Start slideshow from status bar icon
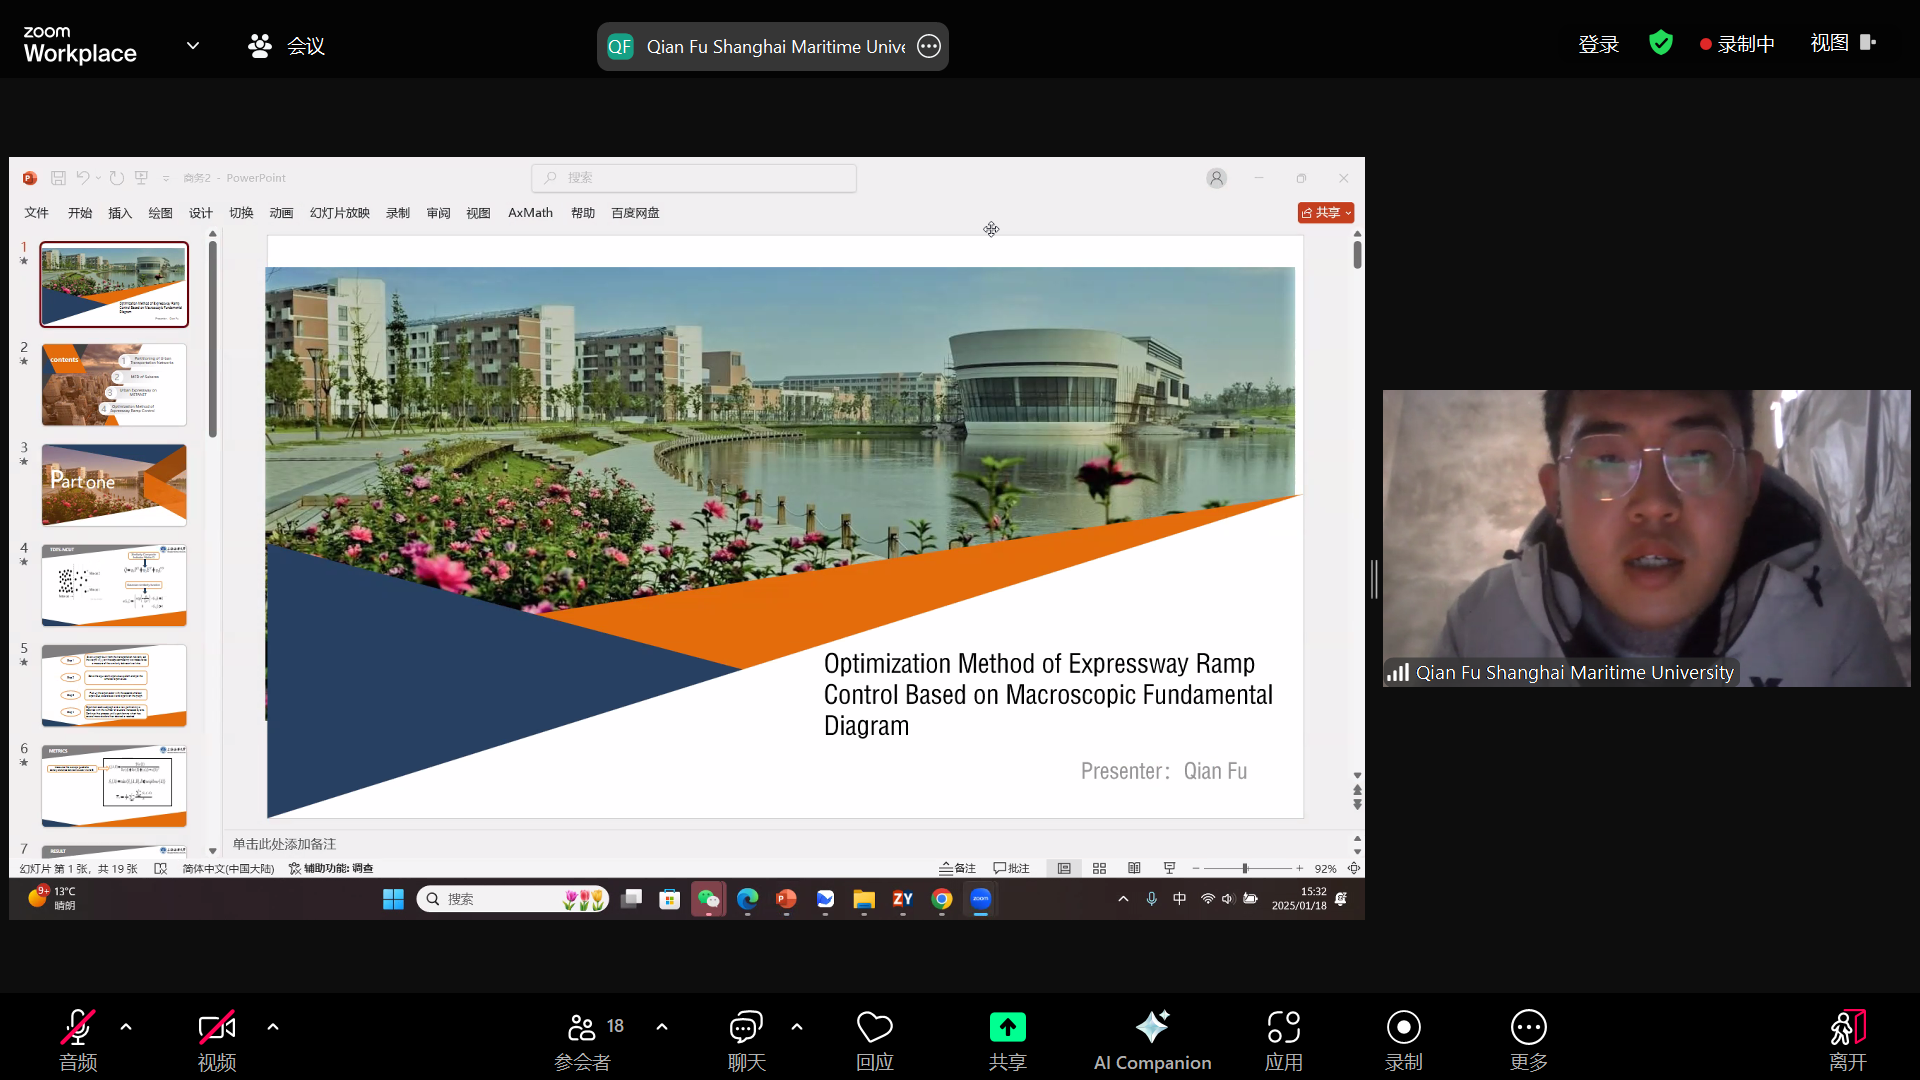The image size is (1920, 1080). tap(1169, 868)
